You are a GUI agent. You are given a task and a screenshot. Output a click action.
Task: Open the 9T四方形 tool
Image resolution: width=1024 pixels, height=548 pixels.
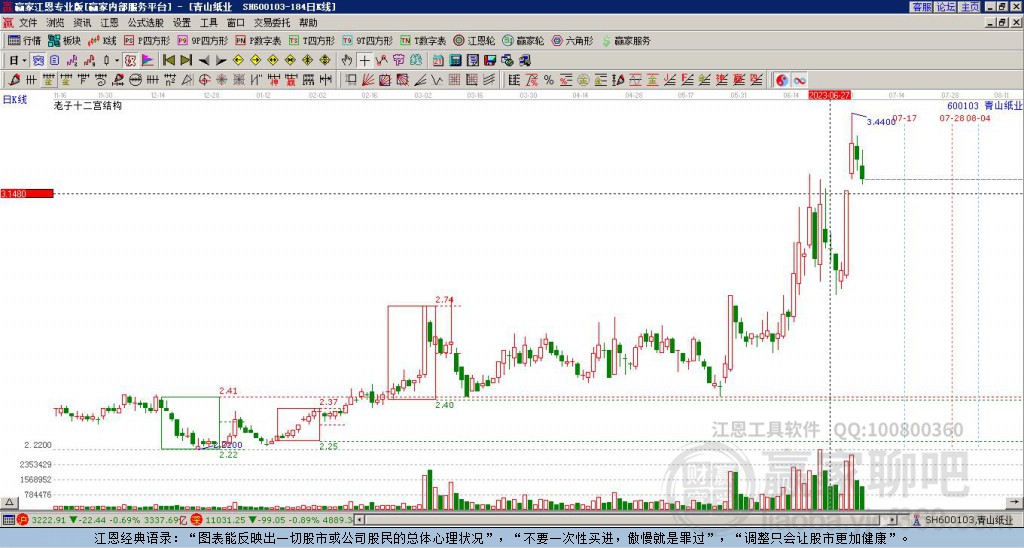click(368, 40)
